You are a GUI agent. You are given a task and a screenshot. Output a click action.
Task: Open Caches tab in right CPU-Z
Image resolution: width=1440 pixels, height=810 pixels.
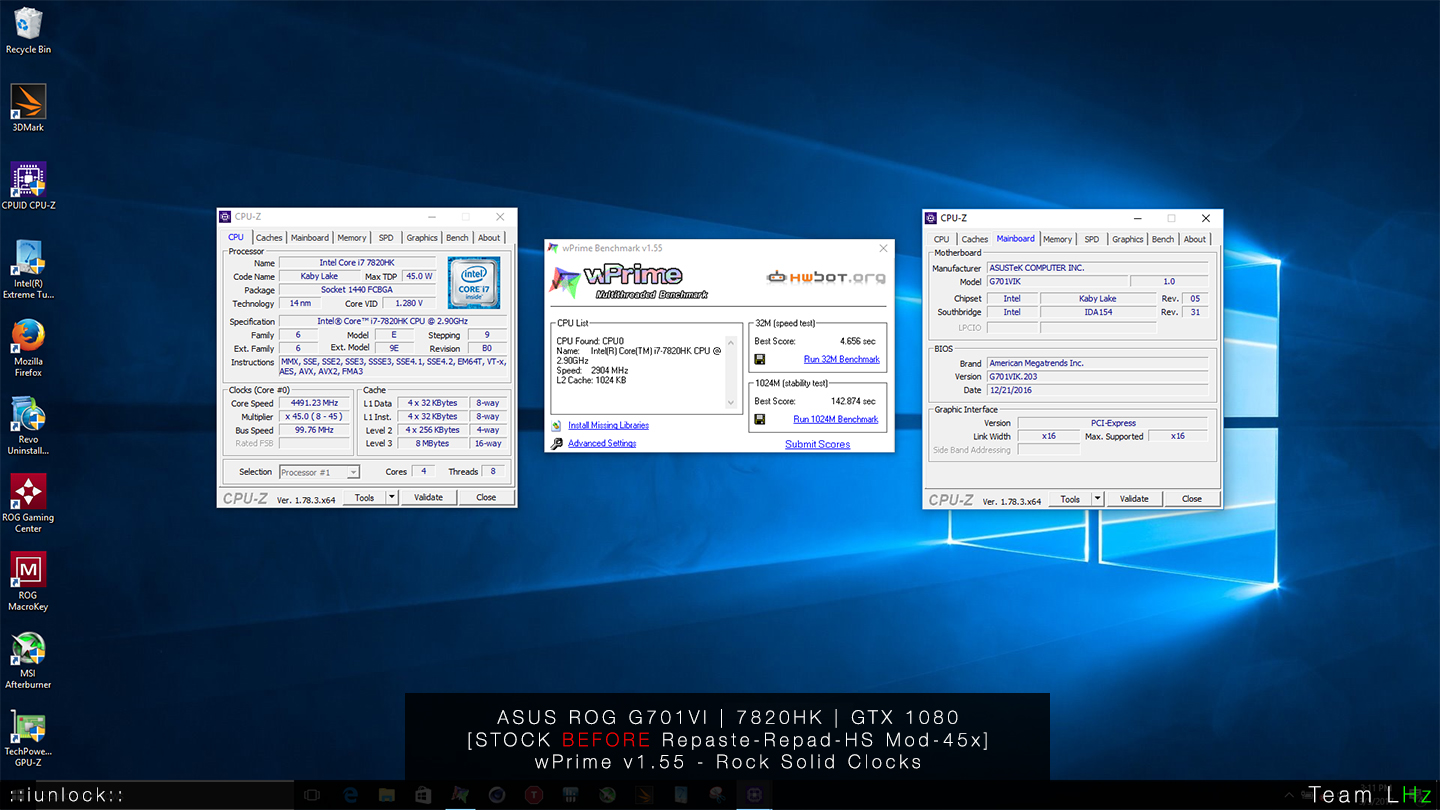coord(975,239)
